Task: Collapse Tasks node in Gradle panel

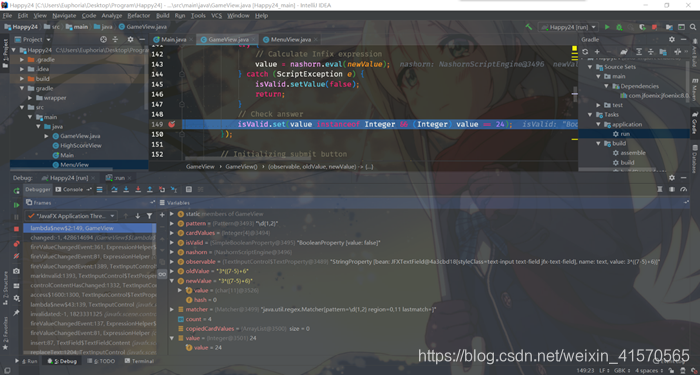Action: click(x=590, y=115)
